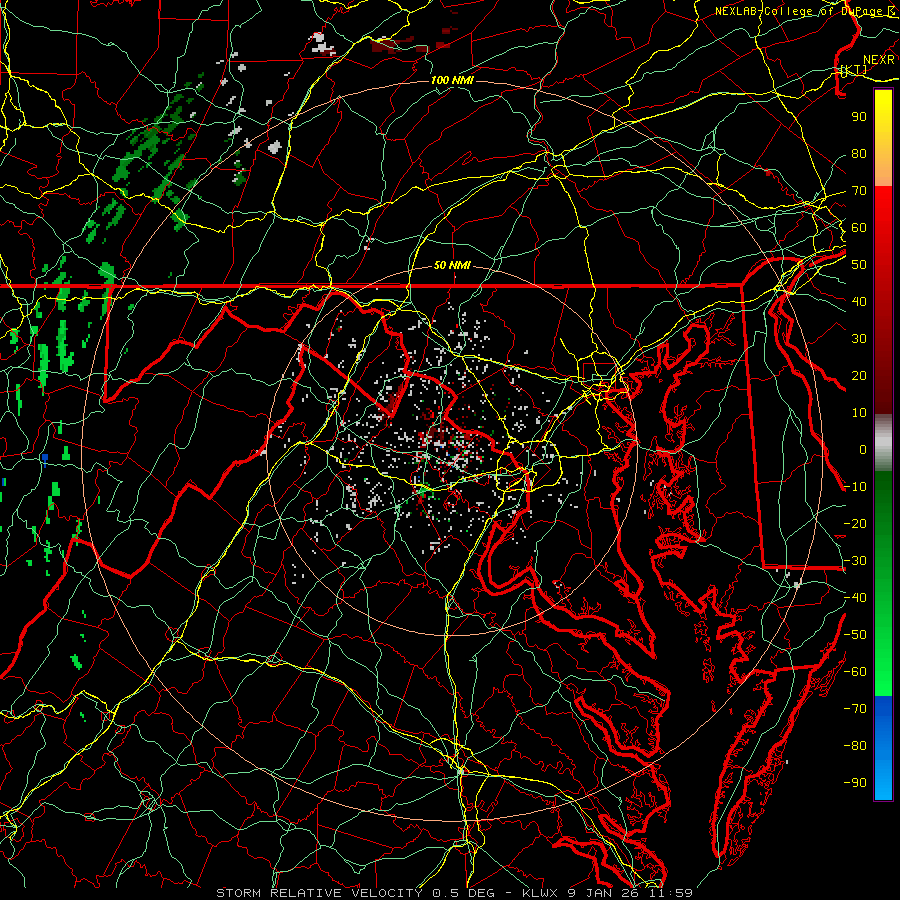Click the positive 20 value on the velocity scale
Image resolution: width=900 pixels, height=900 pixels.
[859, 375]
